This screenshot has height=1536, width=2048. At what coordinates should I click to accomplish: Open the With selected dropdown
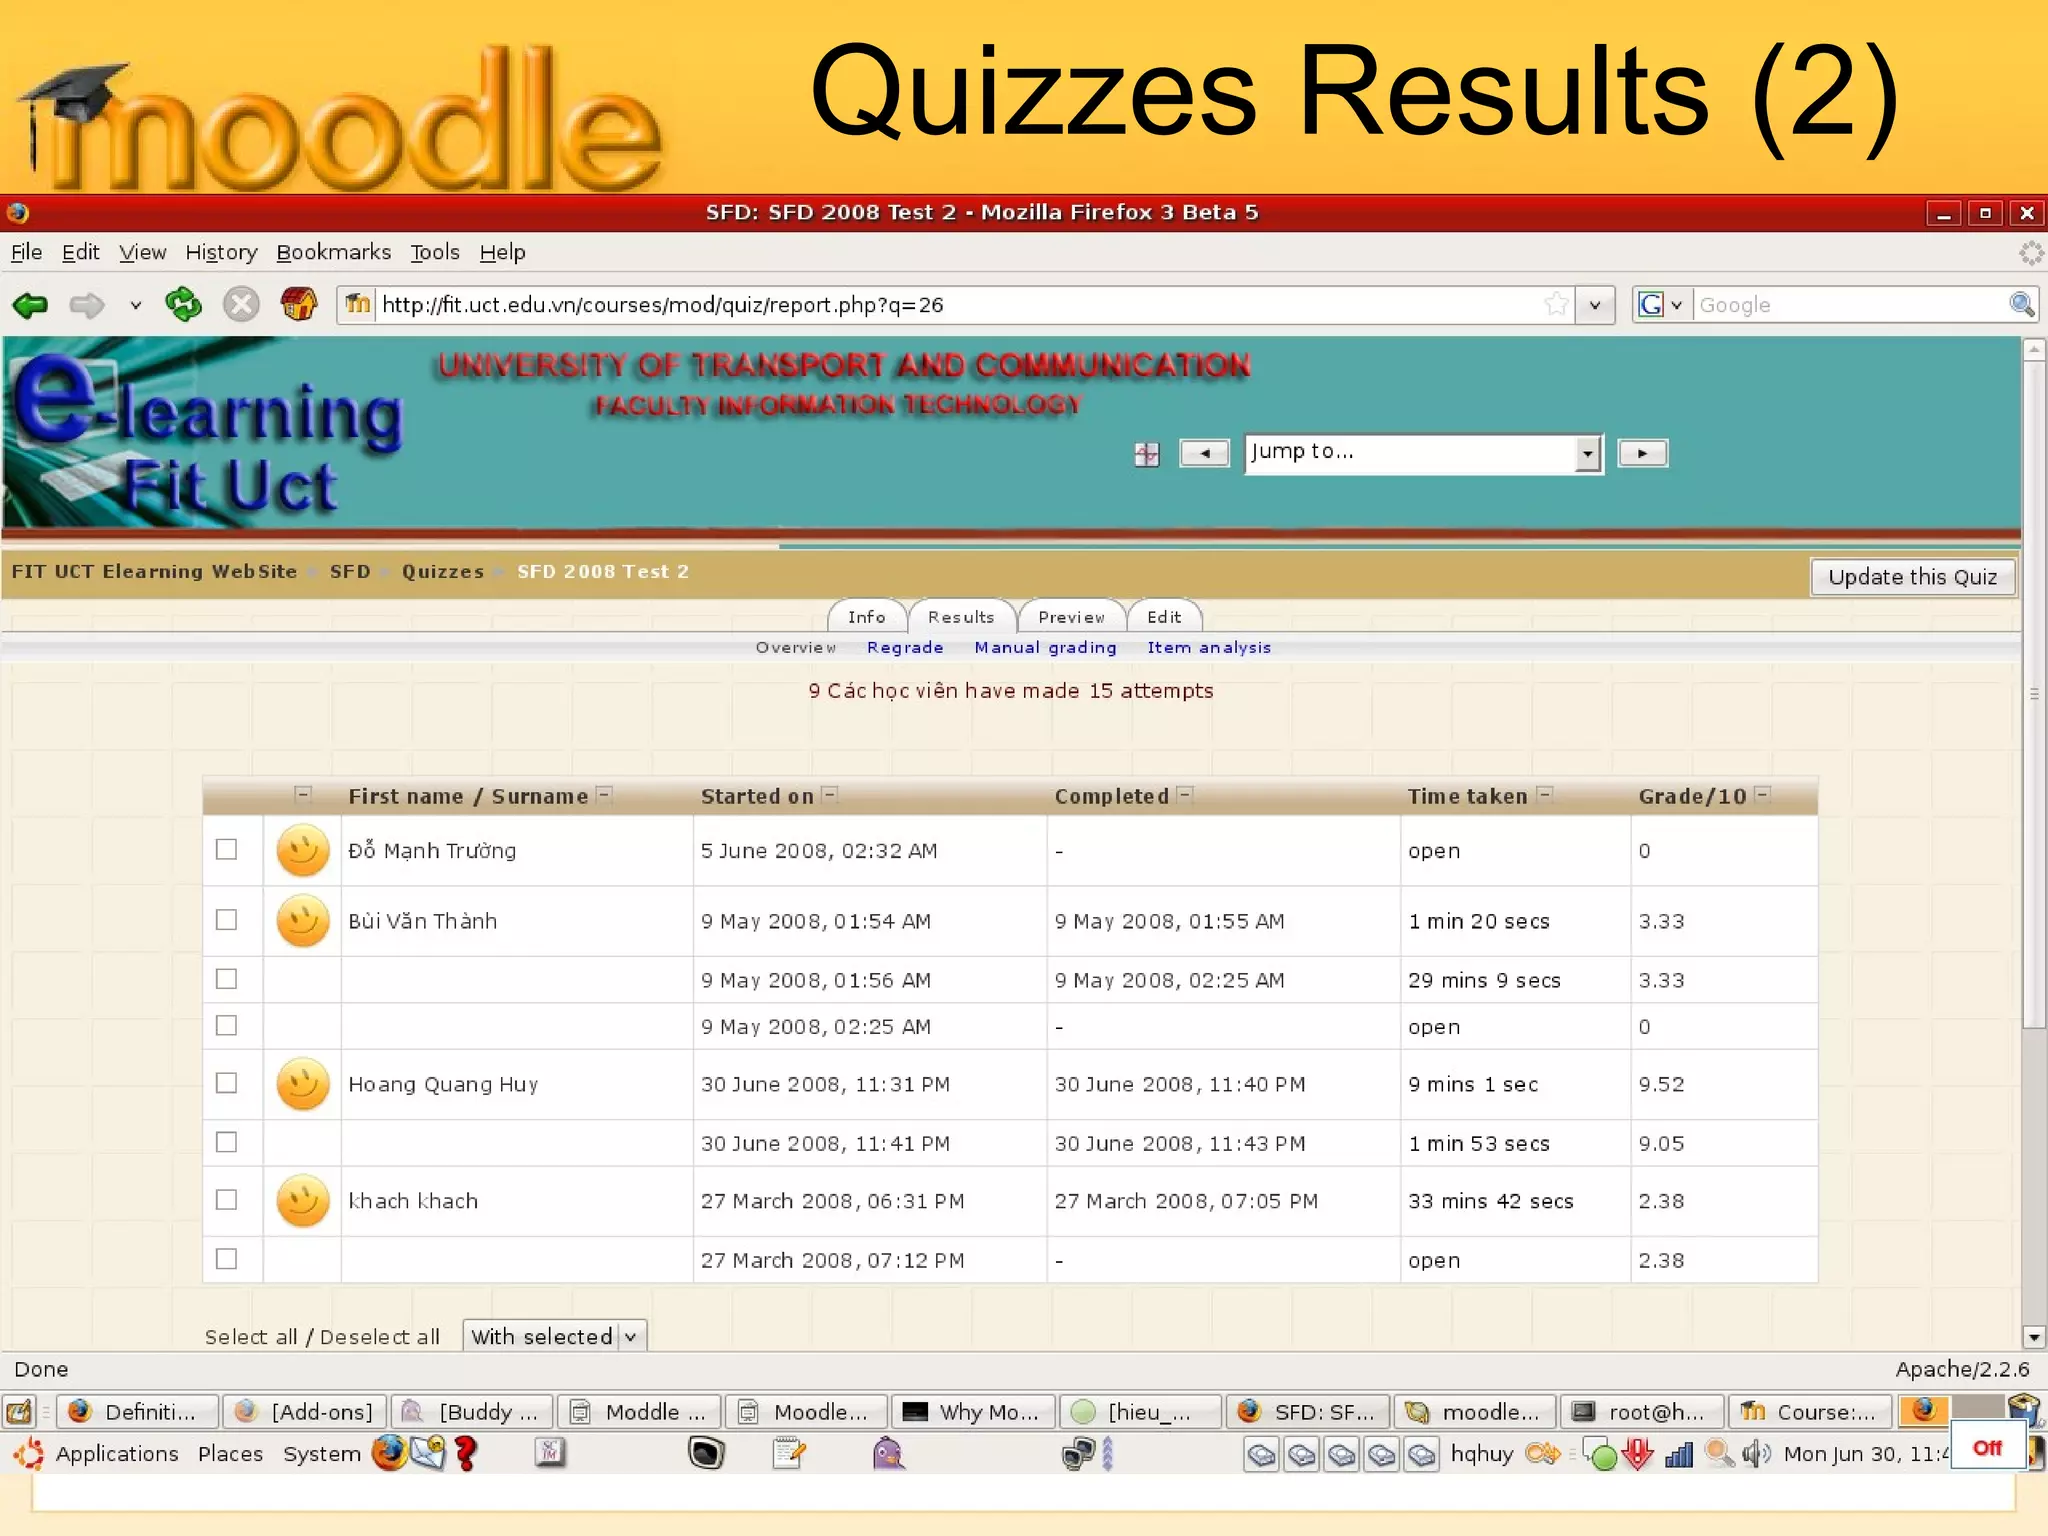[554, 1336]
